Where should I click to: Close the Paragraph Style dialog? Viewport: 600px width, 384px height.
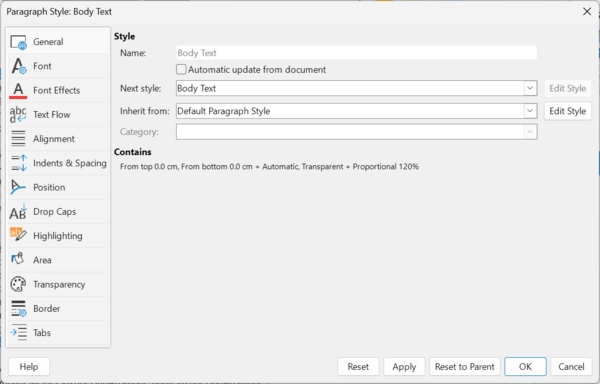[587, 11]
